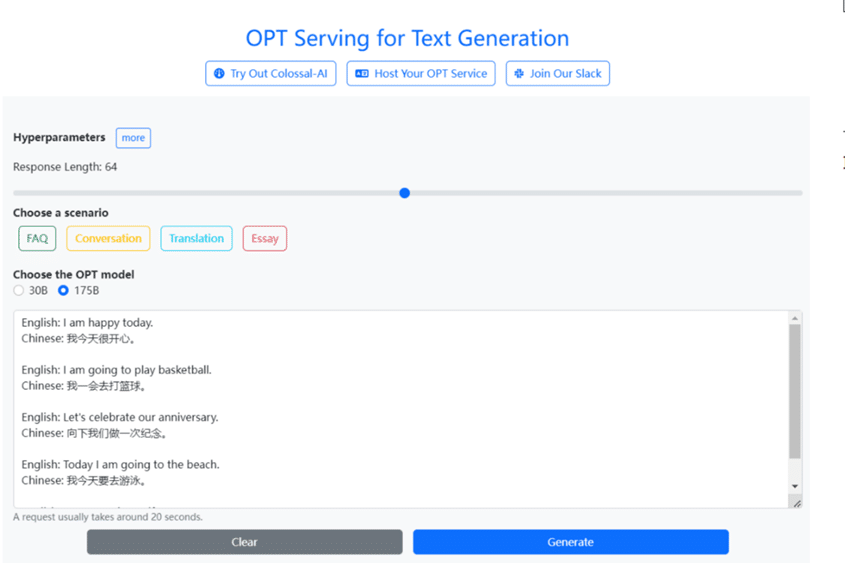Viewport: 845px width, 563px height.
Task: Choose the FAQ scenario
Action: [37, 239]
